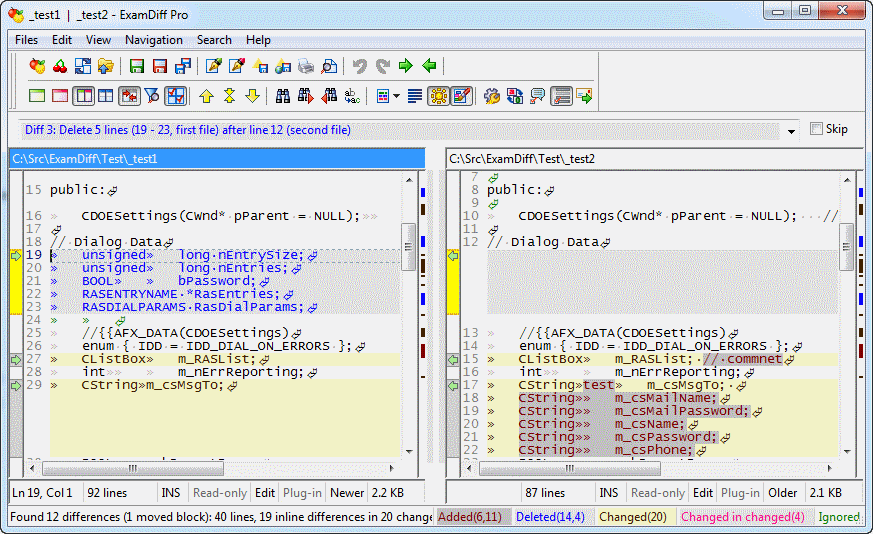Screen dimensions: 873x534
Task: Open the Edit menu
Action: (62, 40)
